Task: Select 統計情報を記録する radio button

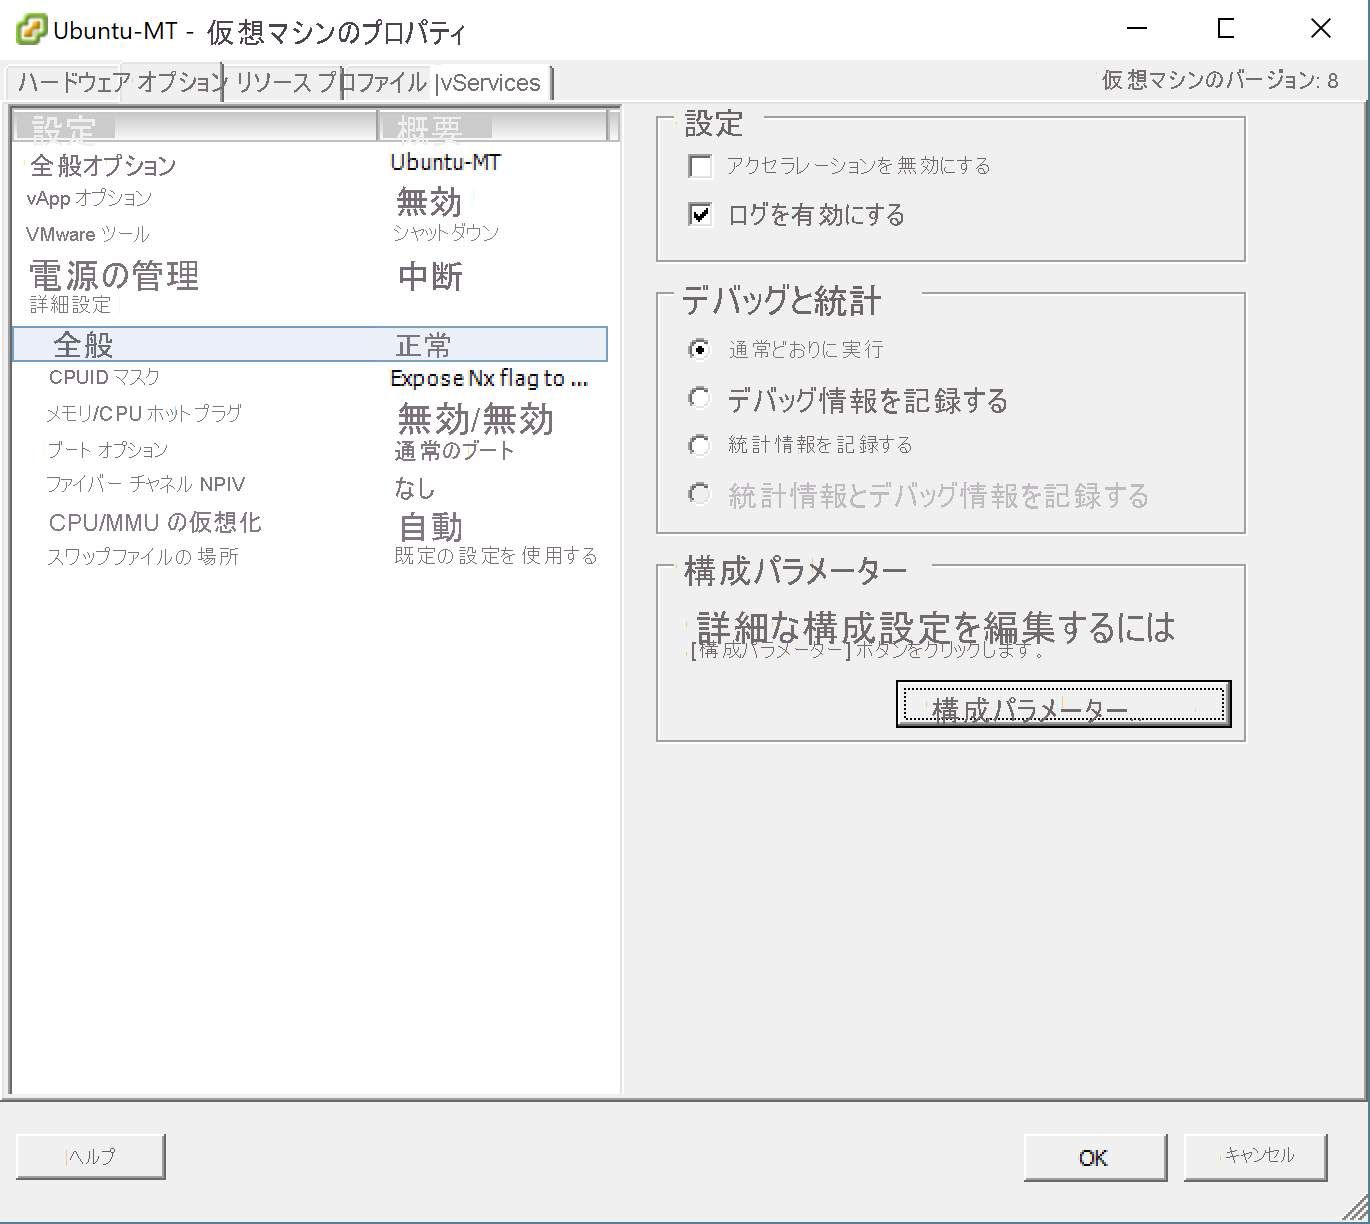Action: click(x=700, y=445)
